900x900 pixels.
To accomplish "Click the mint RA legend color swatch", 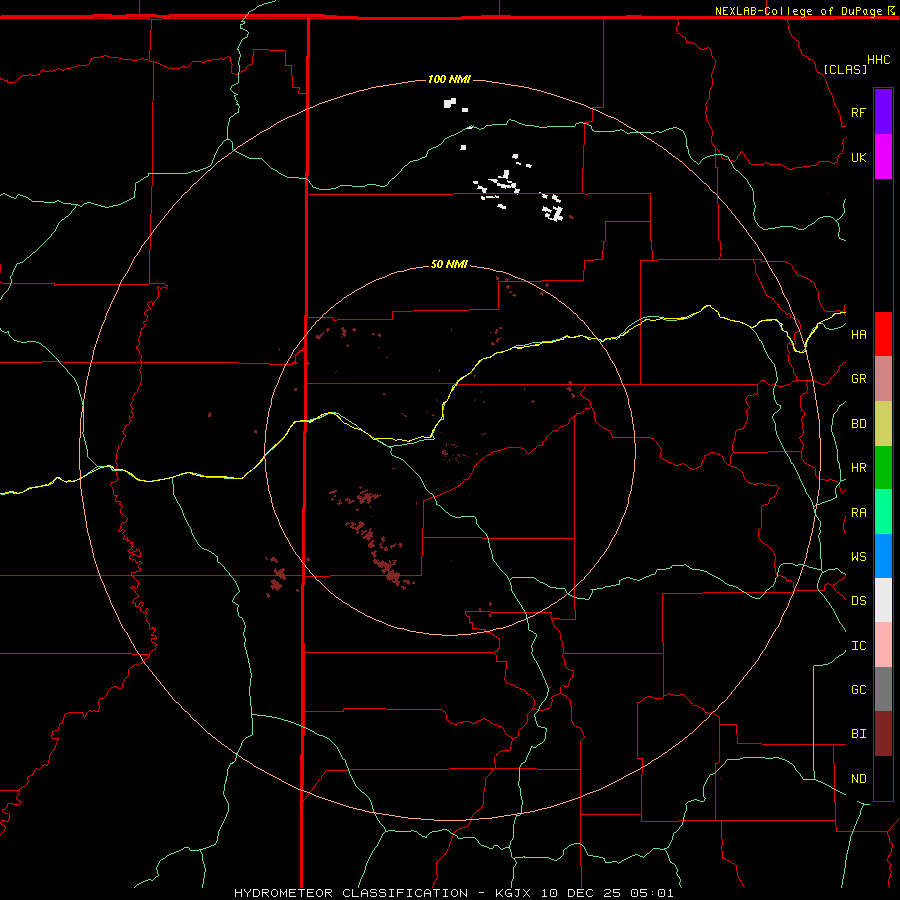I will coord(883,512).
